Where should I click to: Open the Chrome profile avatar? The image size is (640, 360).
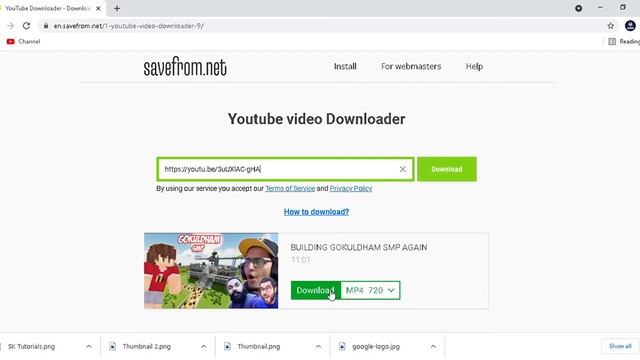(x=630, y=26)
